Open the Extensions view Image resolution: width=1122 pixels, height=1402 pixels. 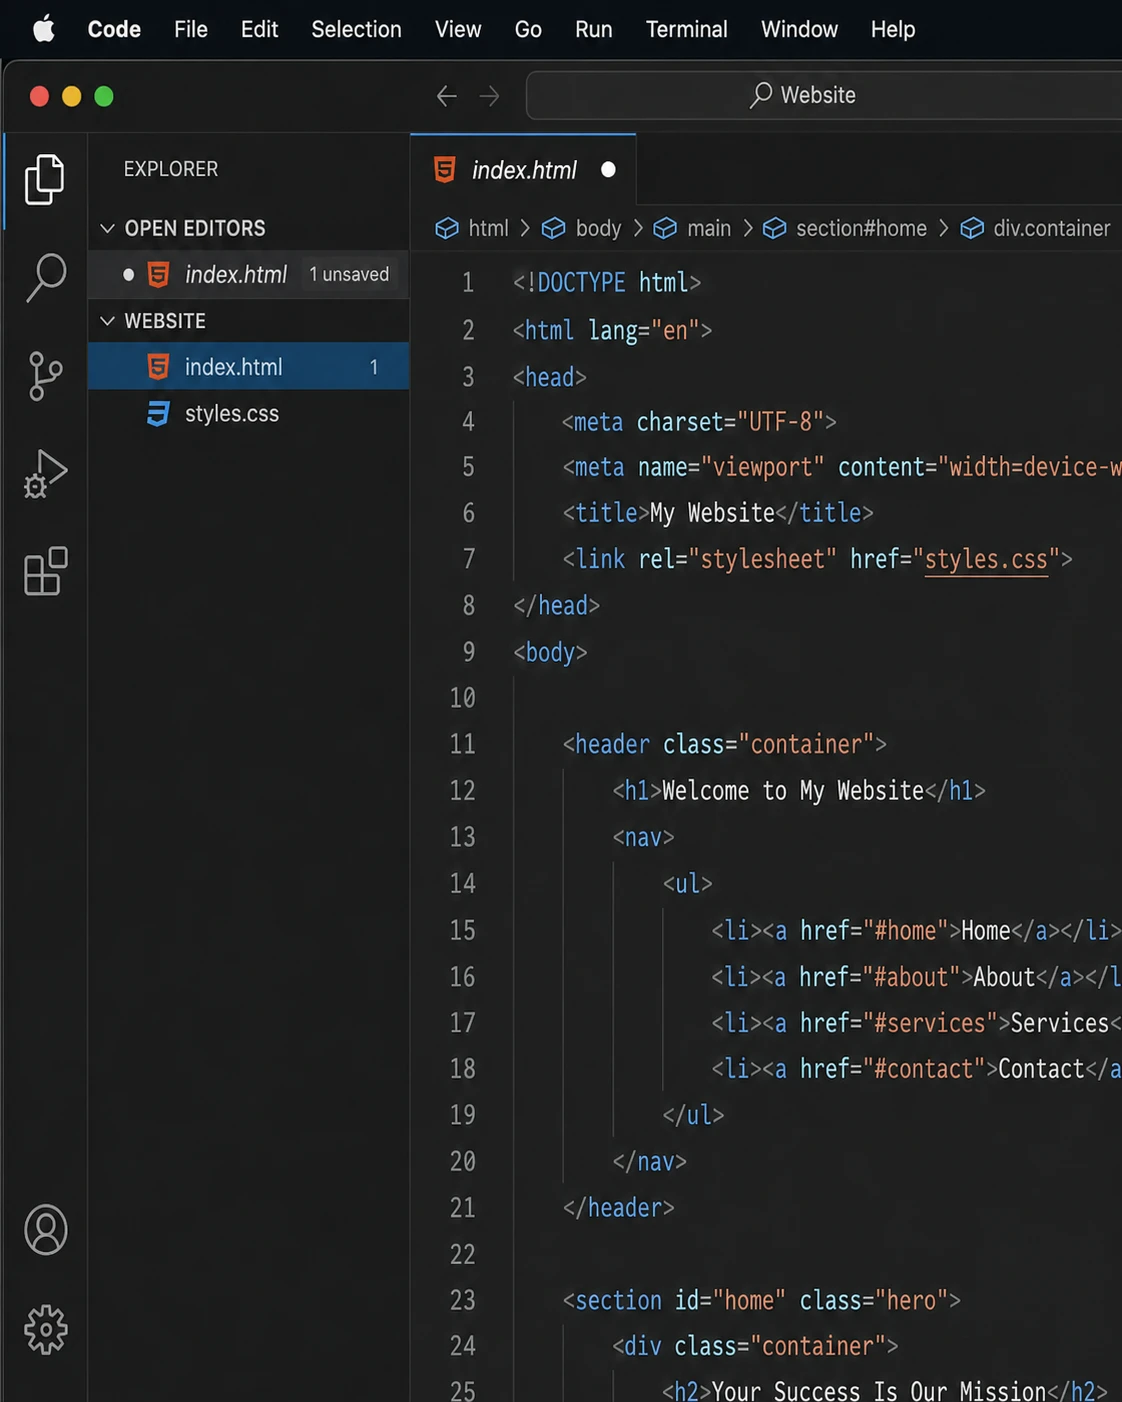click(45, 571)
